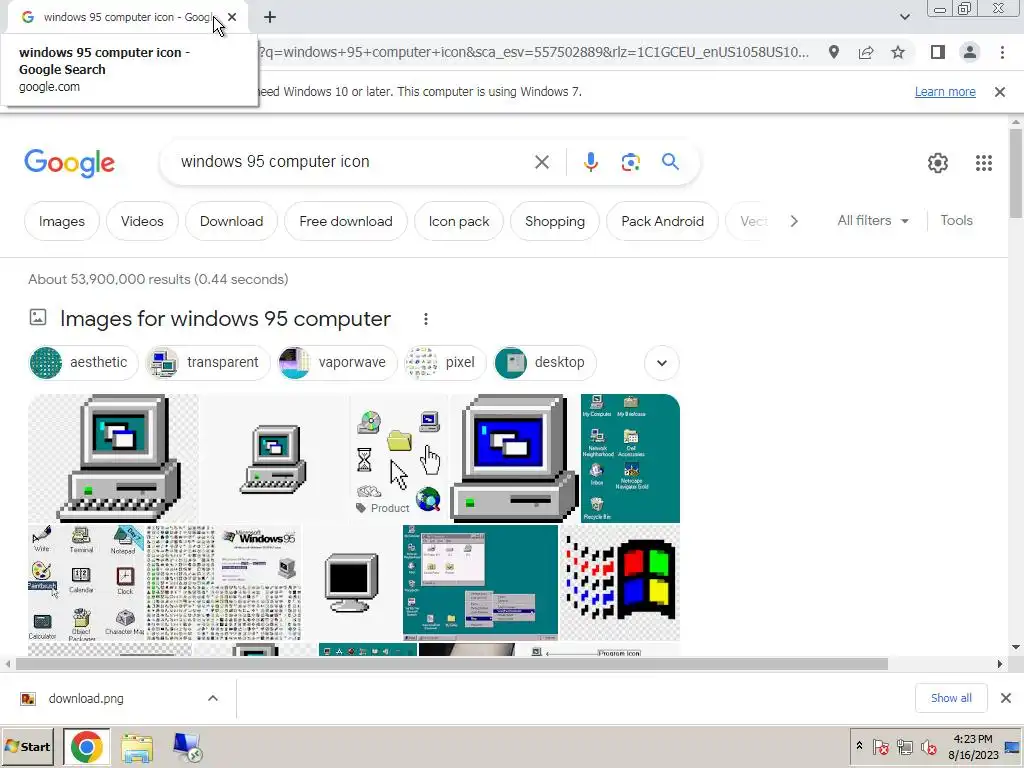Viewport: 1024px width, 768px height.
Task: Submit search with magnifier icon
Action: pyautogui.click(x=670, y=161)
